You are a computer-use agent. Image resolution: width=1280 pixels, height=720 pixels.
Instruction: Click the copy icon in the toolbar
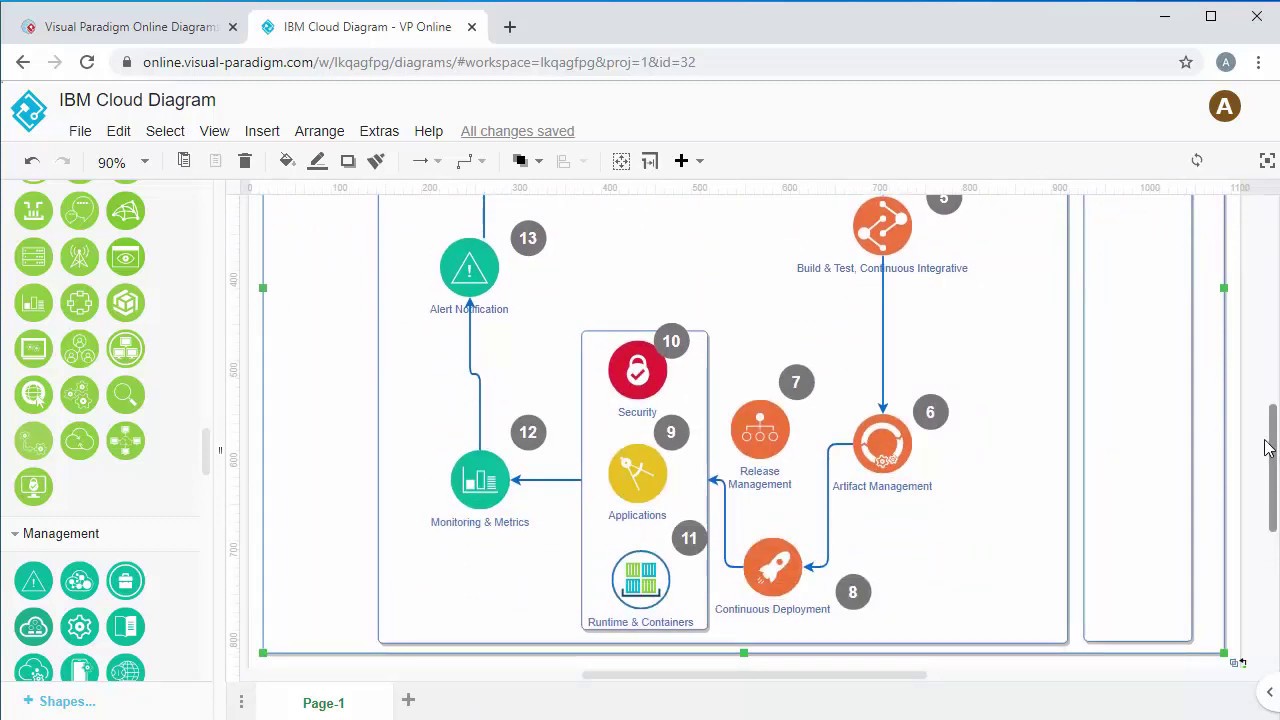click(184, 161)
